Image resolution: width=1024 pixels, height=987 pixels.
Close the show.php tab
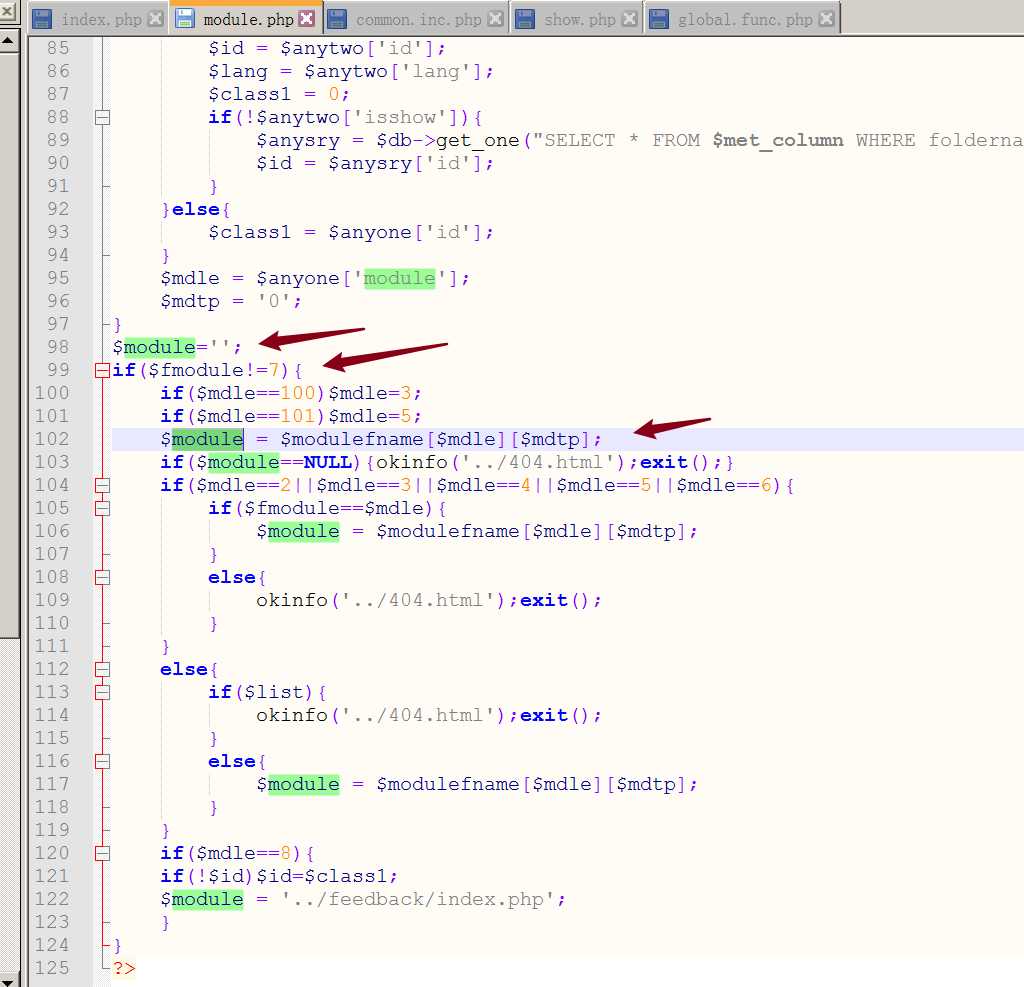[630, 19]
